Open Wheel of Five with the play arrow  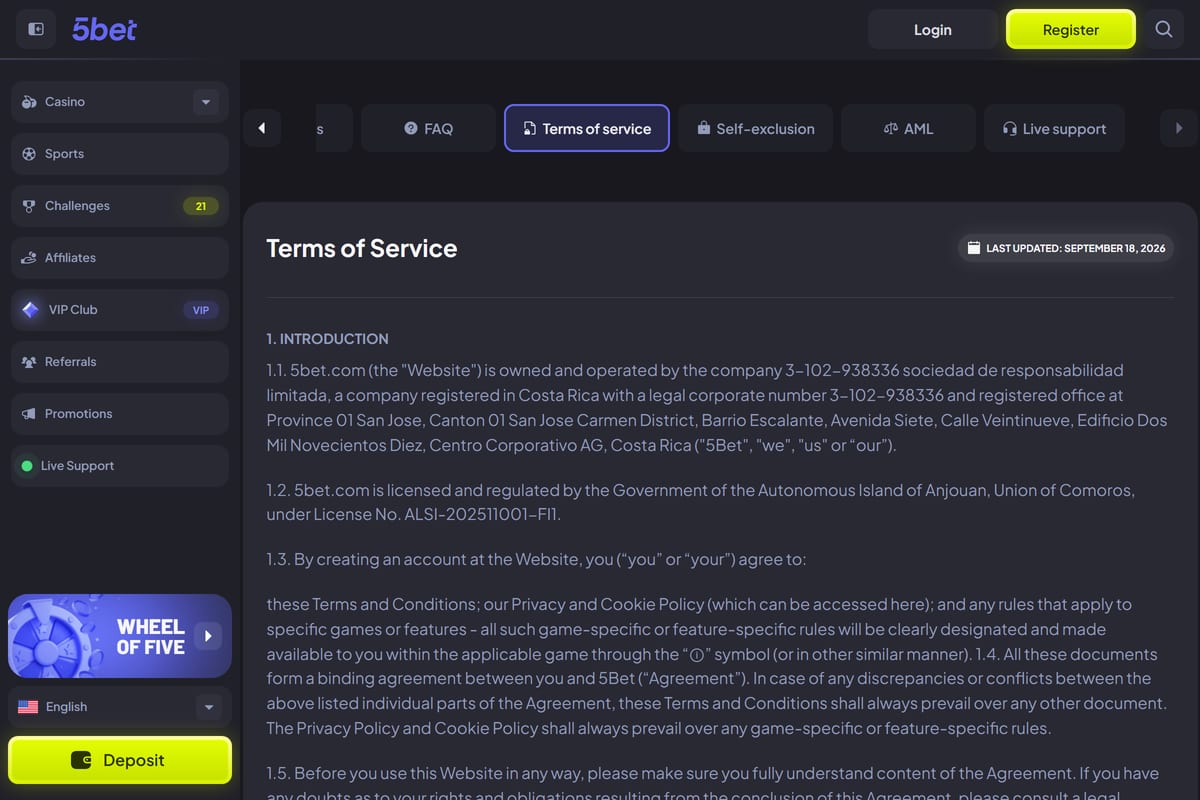(208, 635)
